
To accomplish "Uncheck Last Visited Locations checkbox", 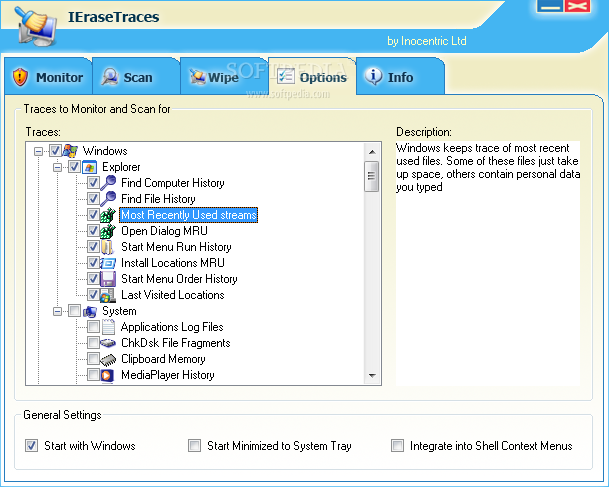I will pyautogui.click(x=93, y=294).
